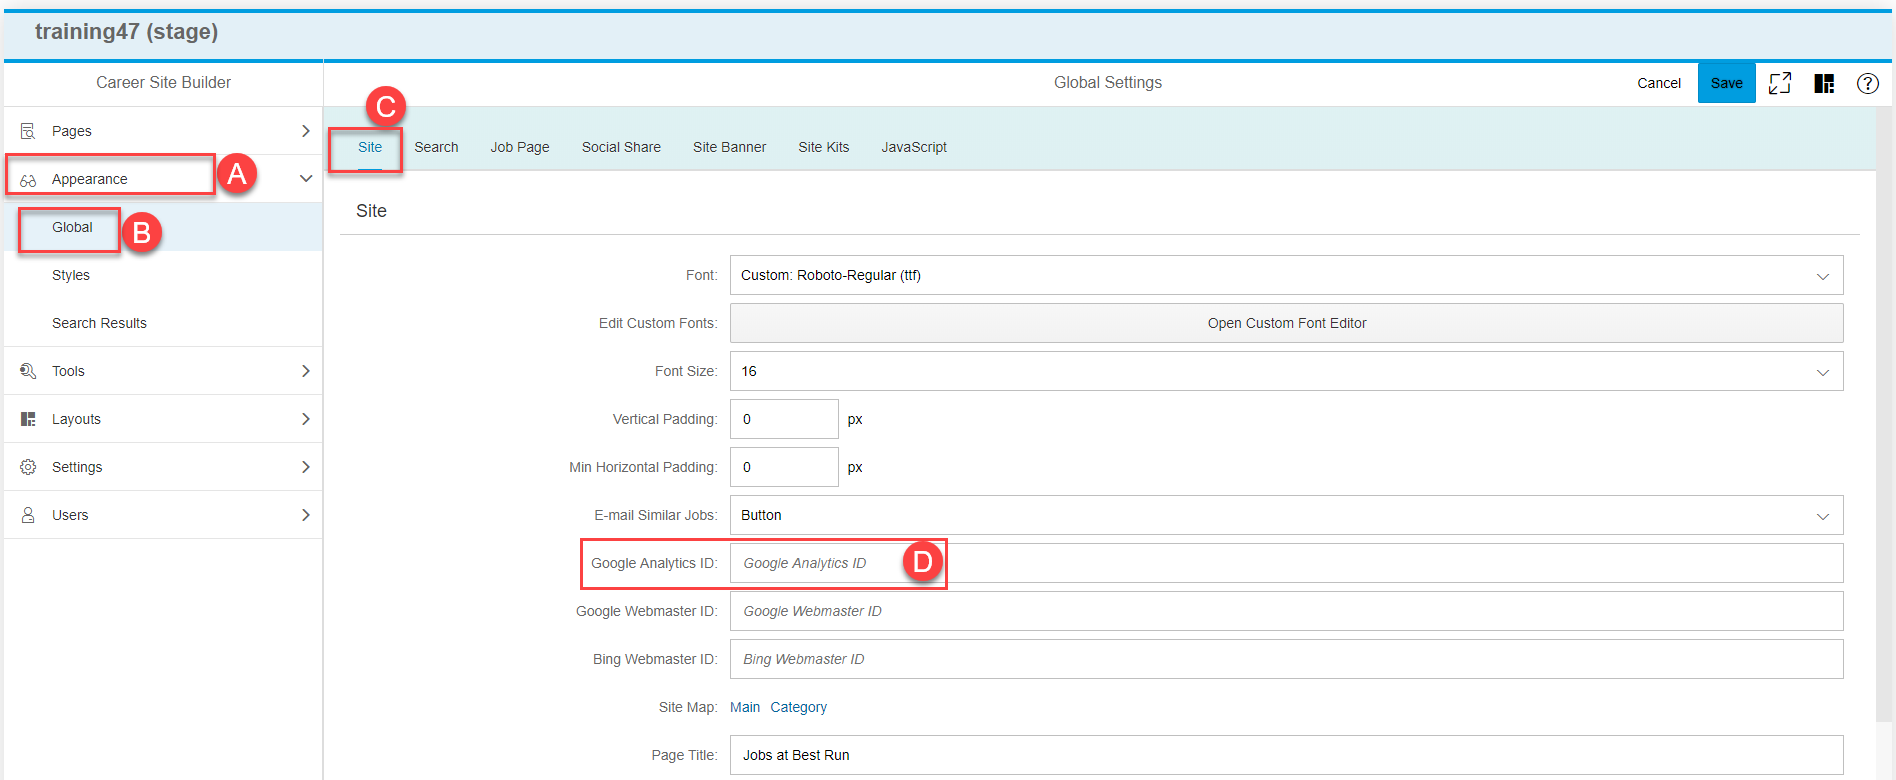Switch to the Search tab
This screenshot has height=780, width=1896.
click(436, 147)
